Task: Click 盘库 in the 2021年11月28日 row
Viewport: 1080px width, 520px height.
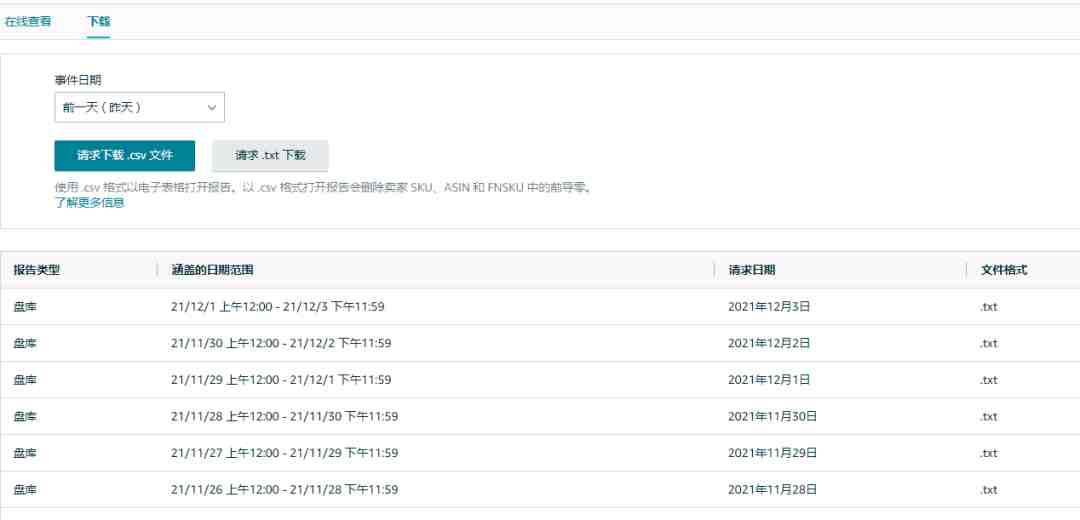Action: (25, 490)
